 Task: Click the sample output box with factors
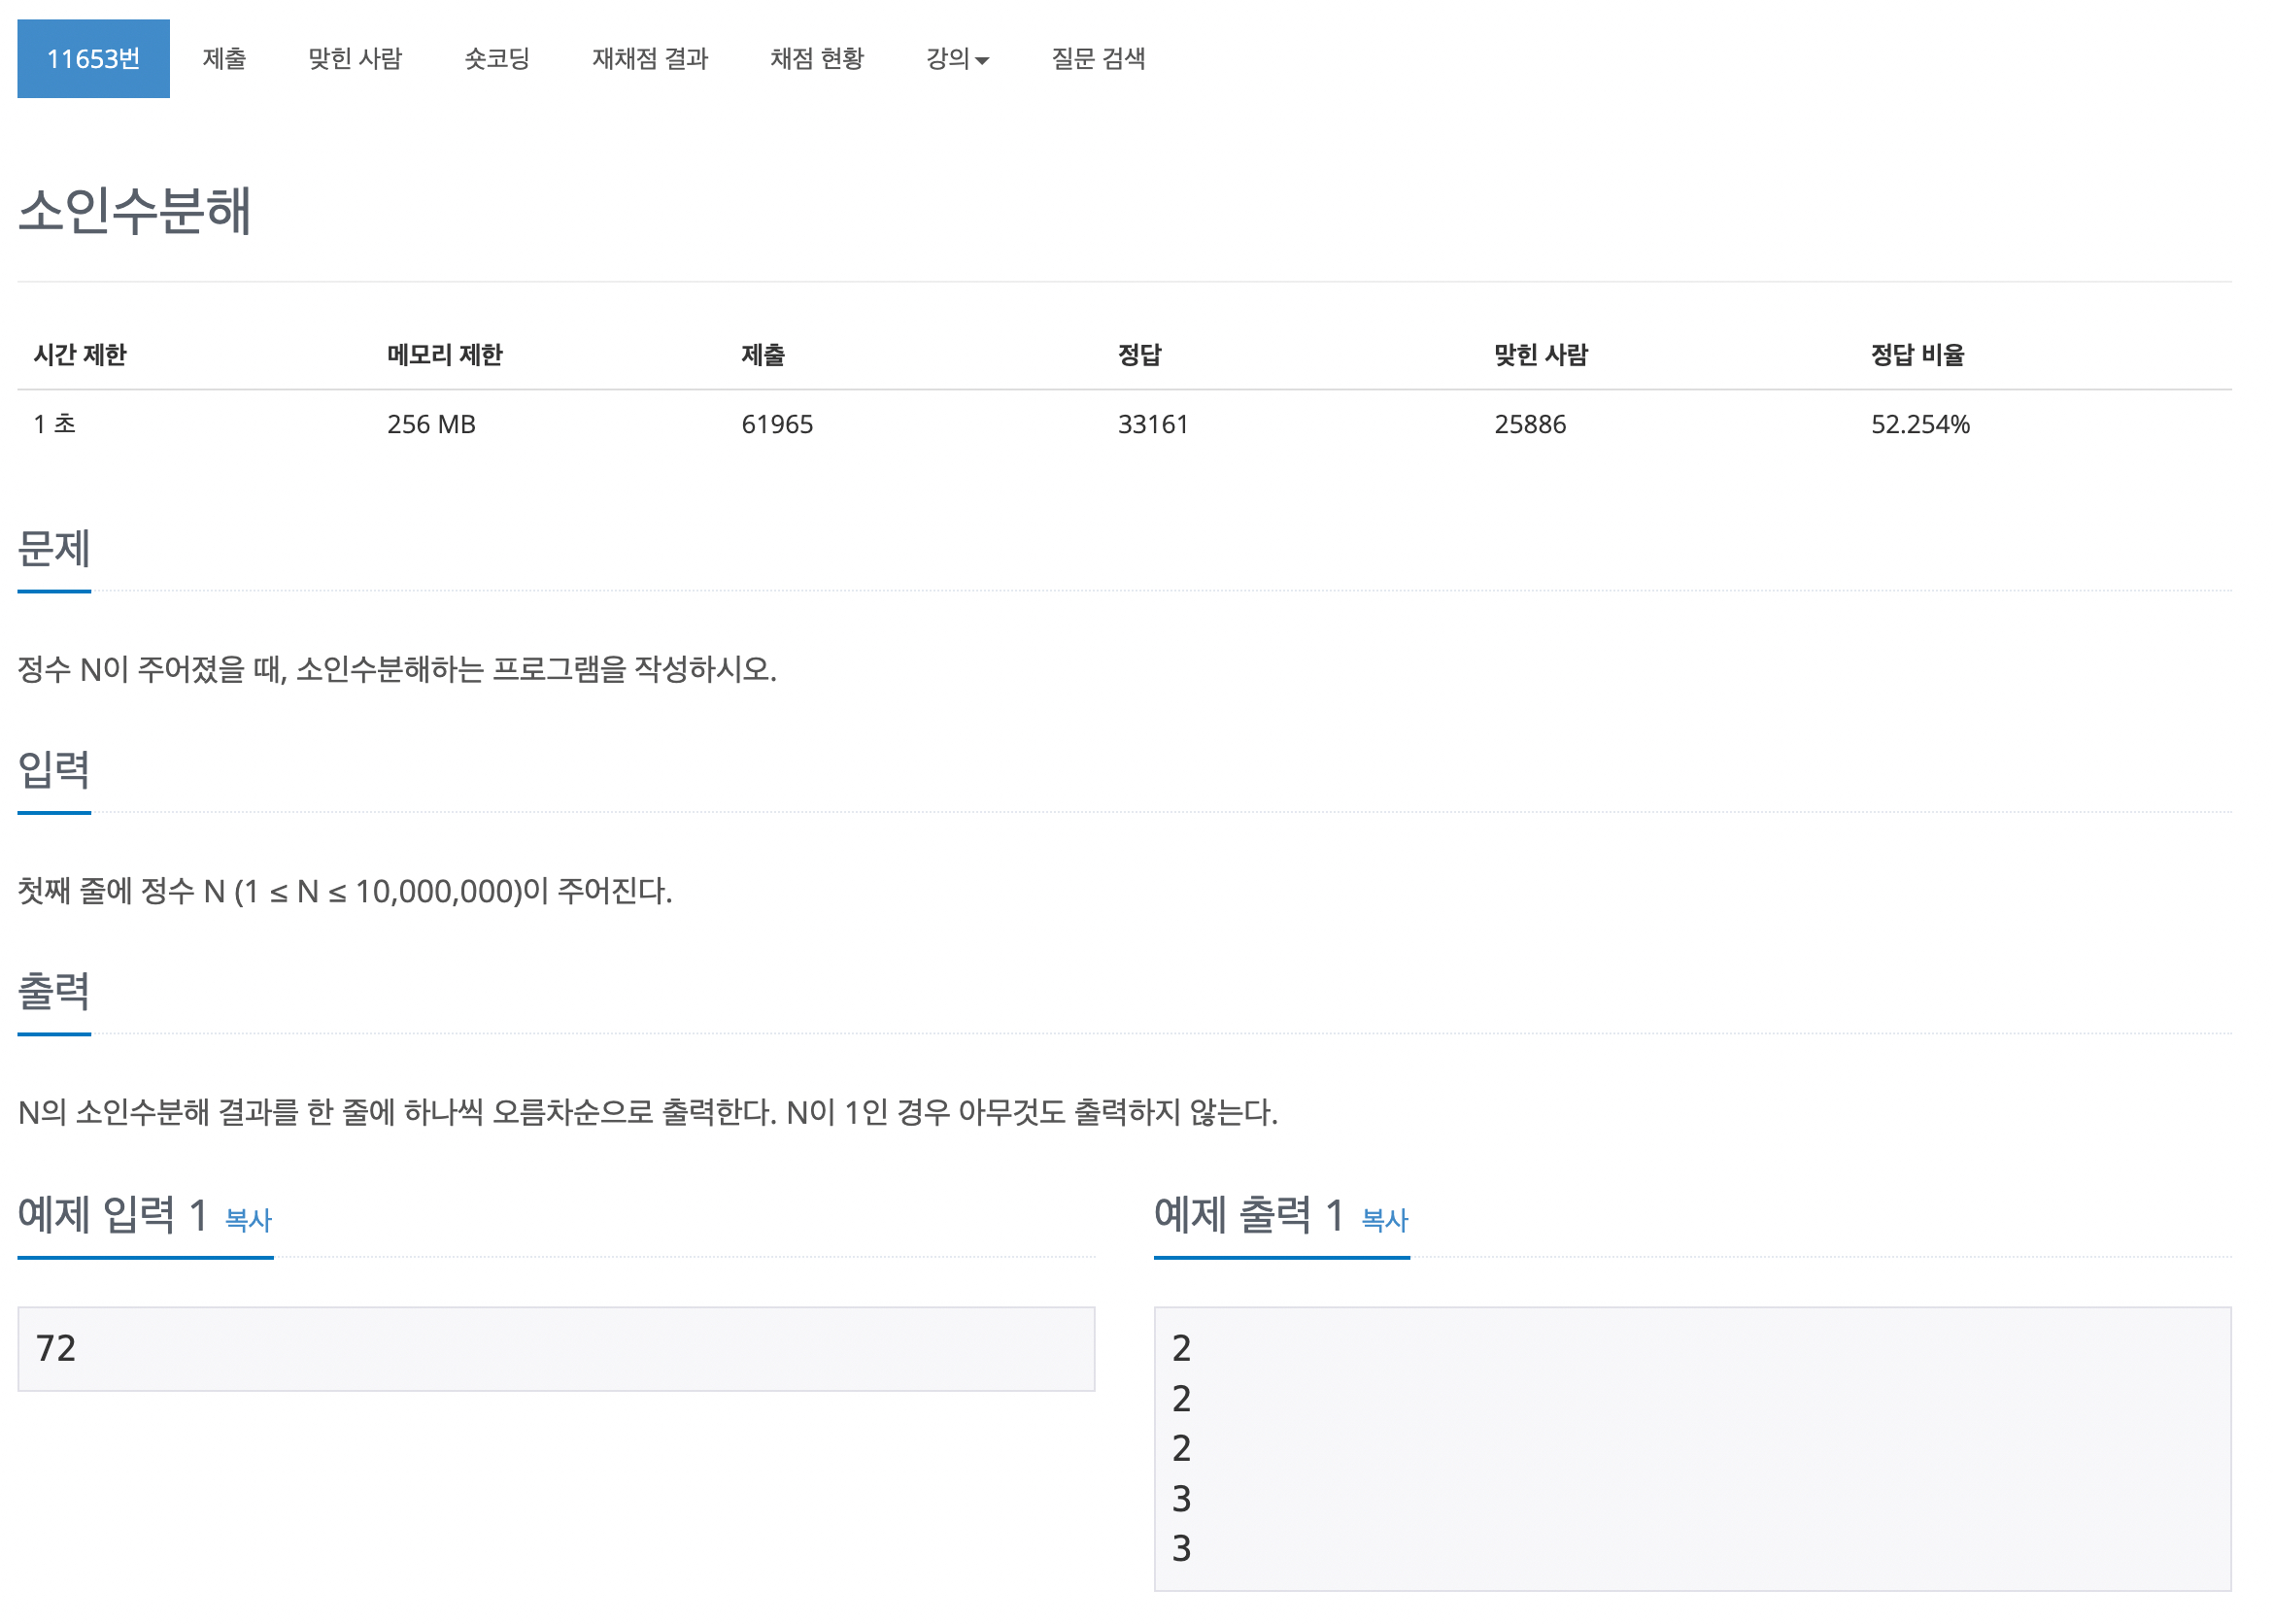click(x=1692, y=1448)
